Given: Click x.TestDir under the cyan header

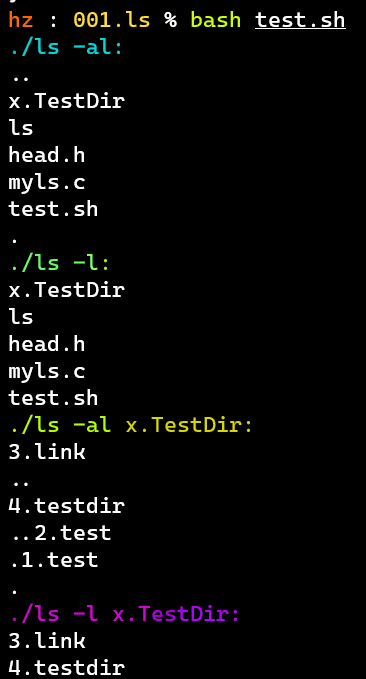Looking at the screenshot, I should click(x=67, y=101).
